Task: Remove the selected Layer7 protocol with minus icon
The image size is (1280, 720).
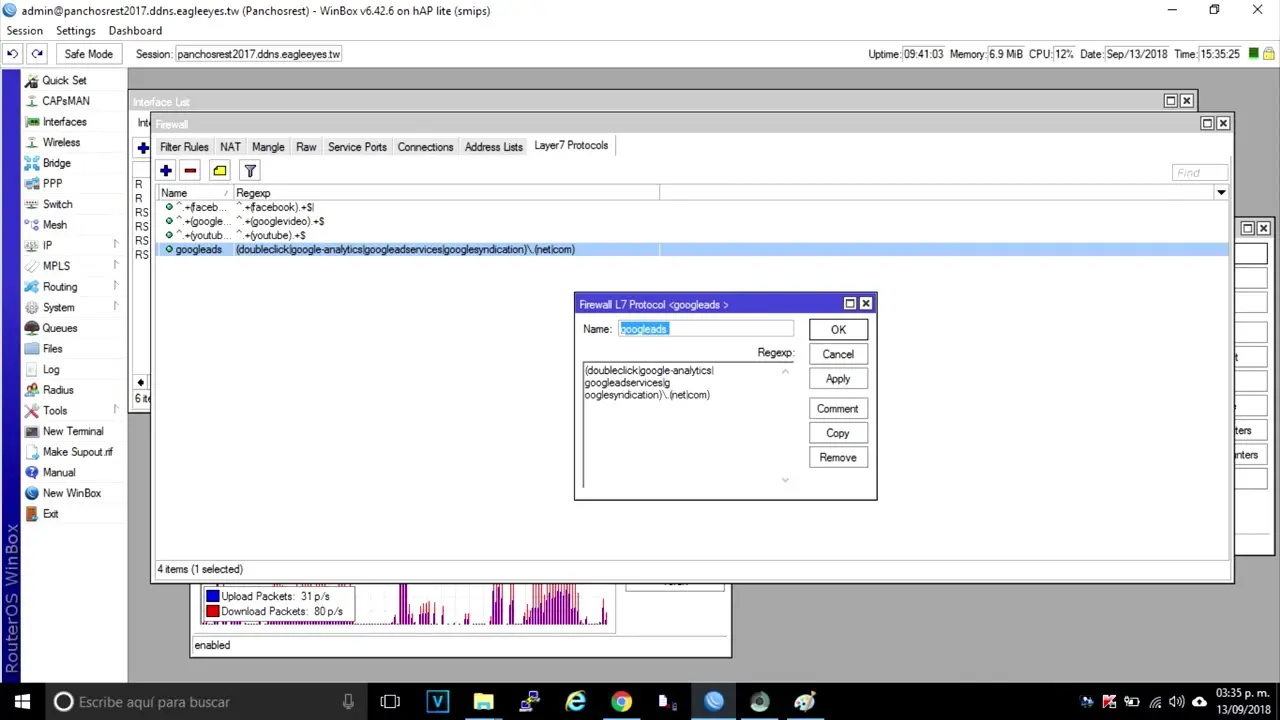Action: tap(190, 170)
